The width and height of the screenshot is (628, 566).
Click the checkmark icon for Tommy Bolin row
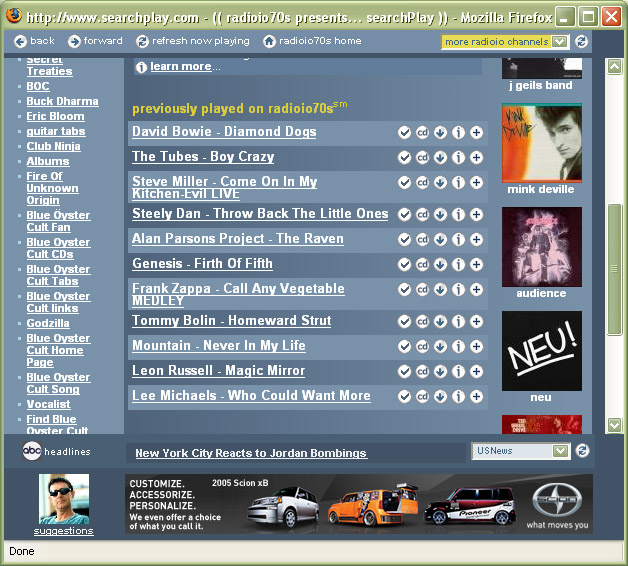click(405, 322)
